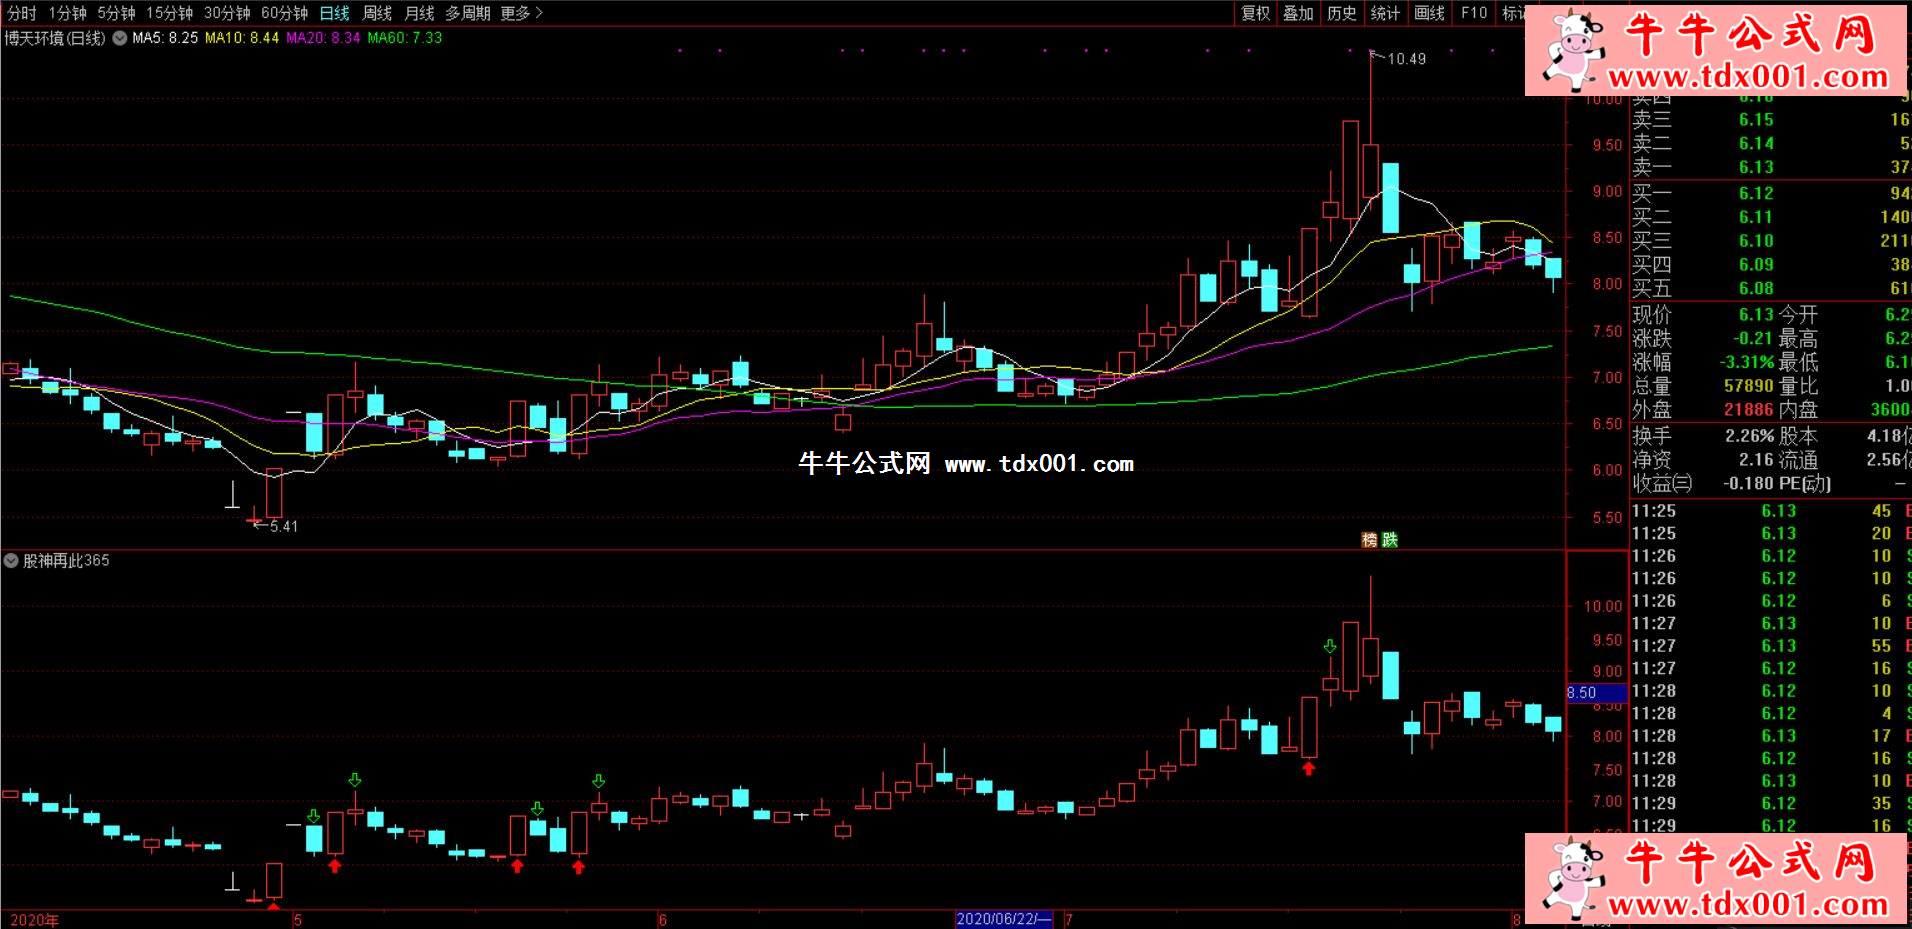Select the 30分钟 period tab
This screenshot has width=1912, height=929.
(227, 13)
